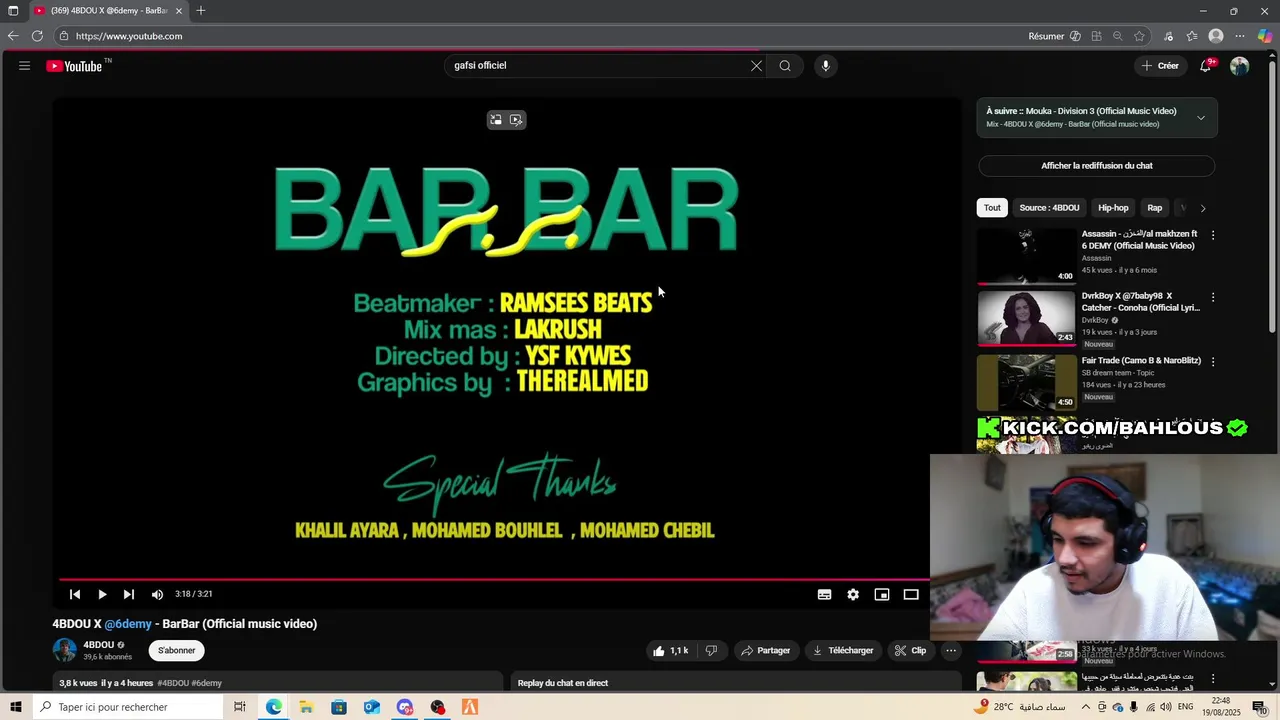This screenshot has width=1280, height=720.
Task: Click the second overlay icon above the video
Action: click(x=516, y=120)
